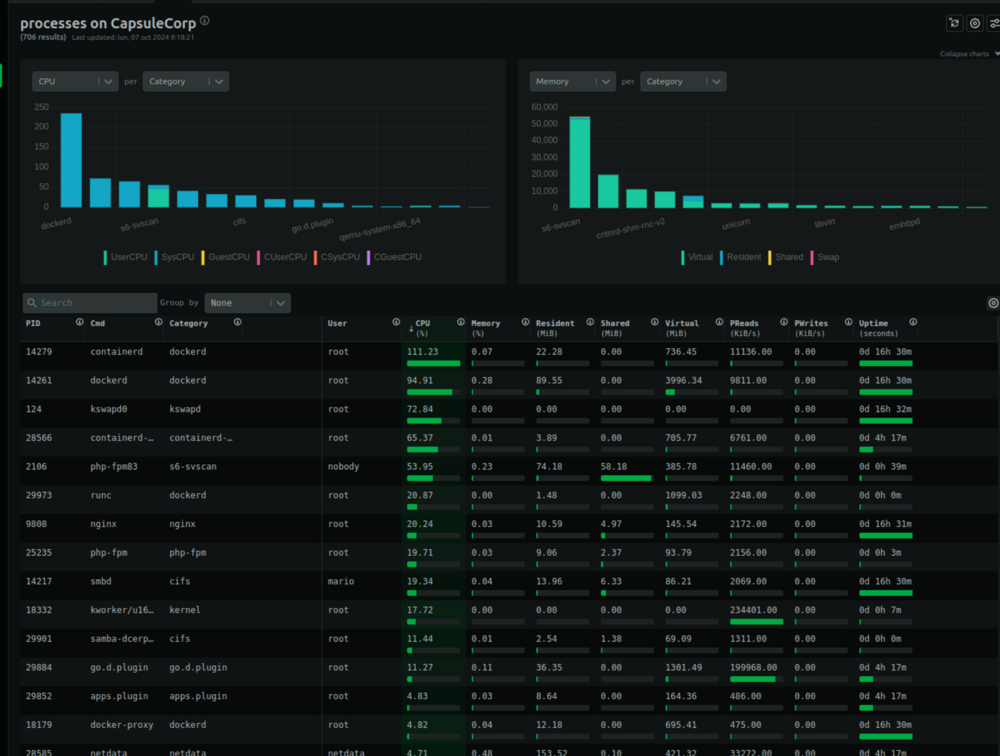The width and height of the screenshot is (1000, 756).
Task: Click php-fpm83 Shared progress bar
Action: click(627, 478)
